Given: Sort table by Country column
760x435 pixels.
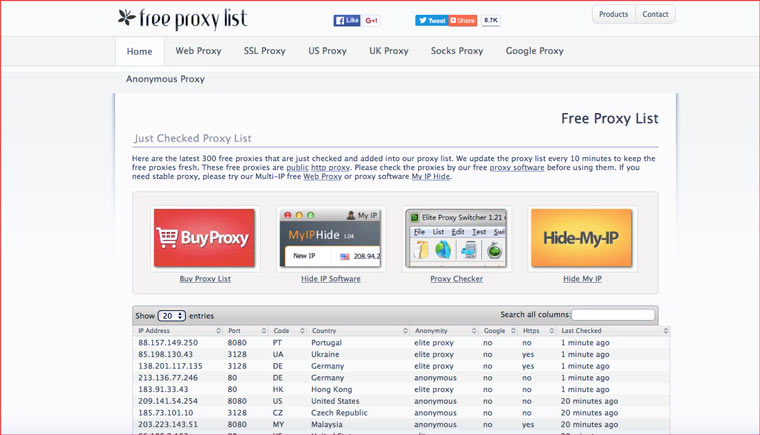Looking at the screenshot, I should [x=359, y=331].
